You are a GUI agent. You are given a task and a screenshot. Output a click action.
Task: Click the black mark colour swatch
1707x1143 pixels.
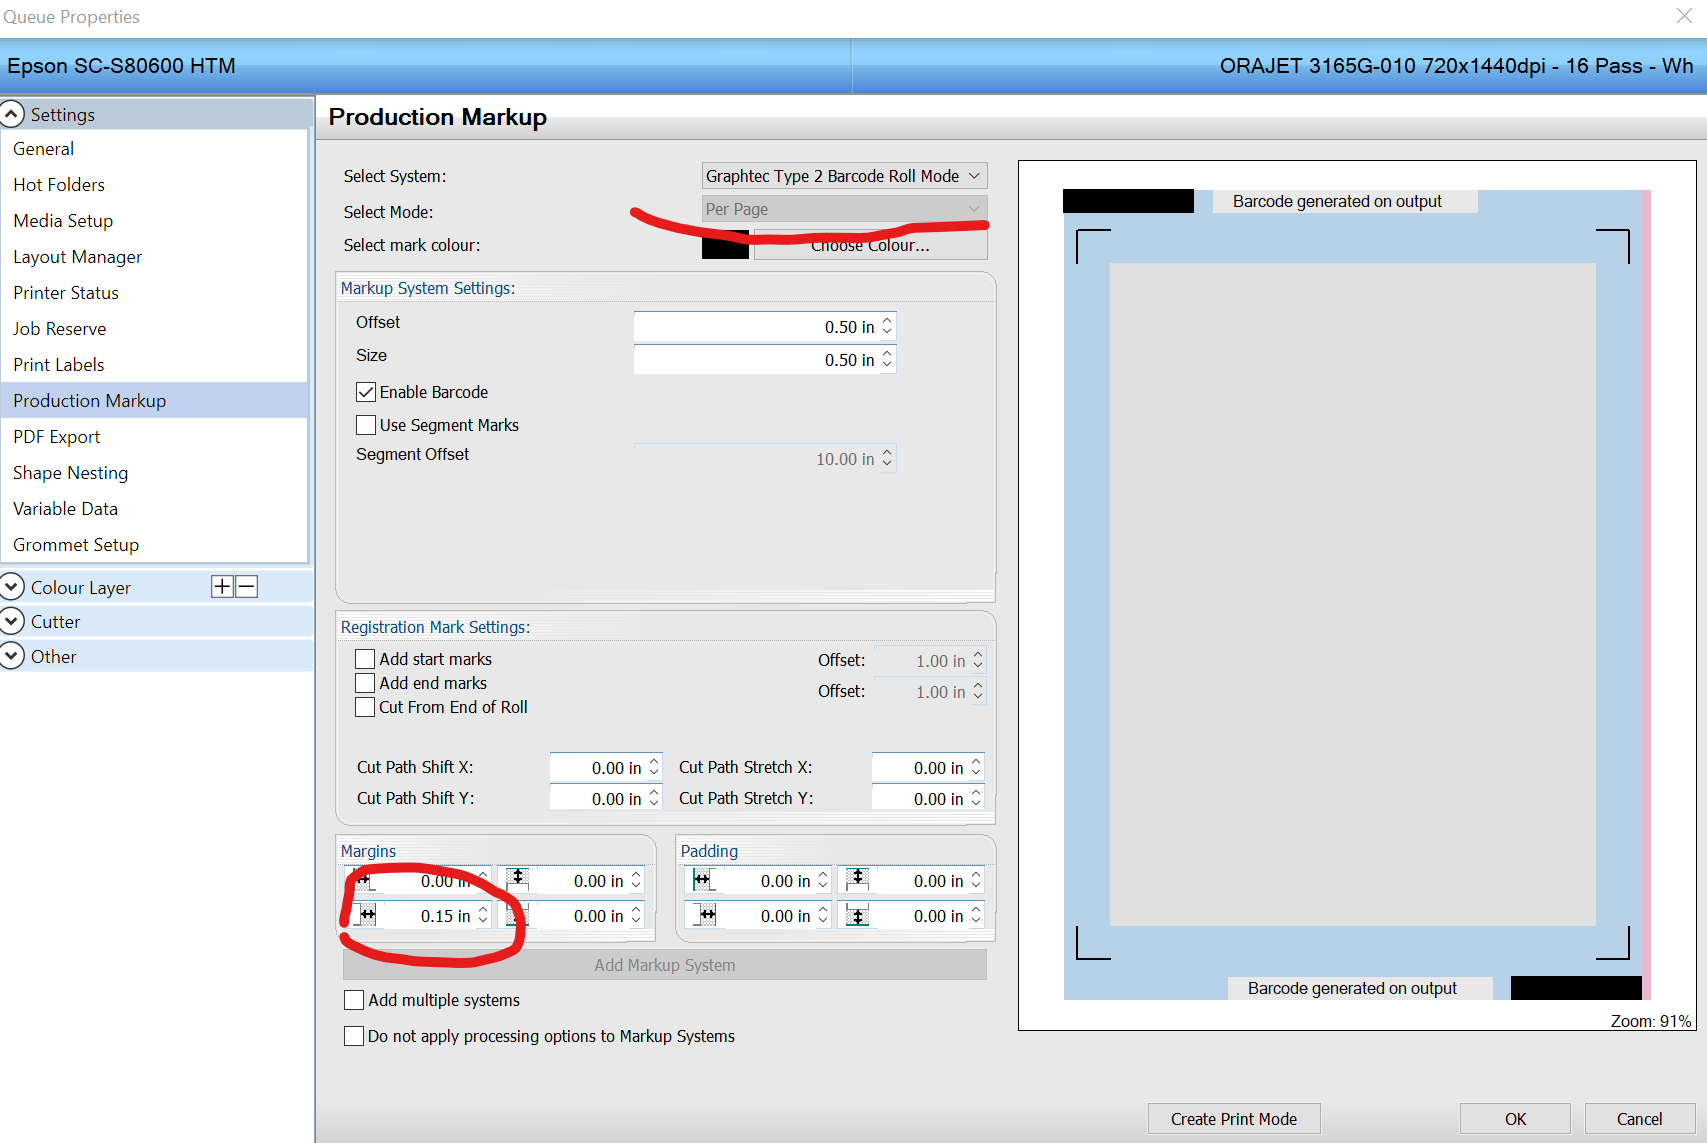coord(725,244)
